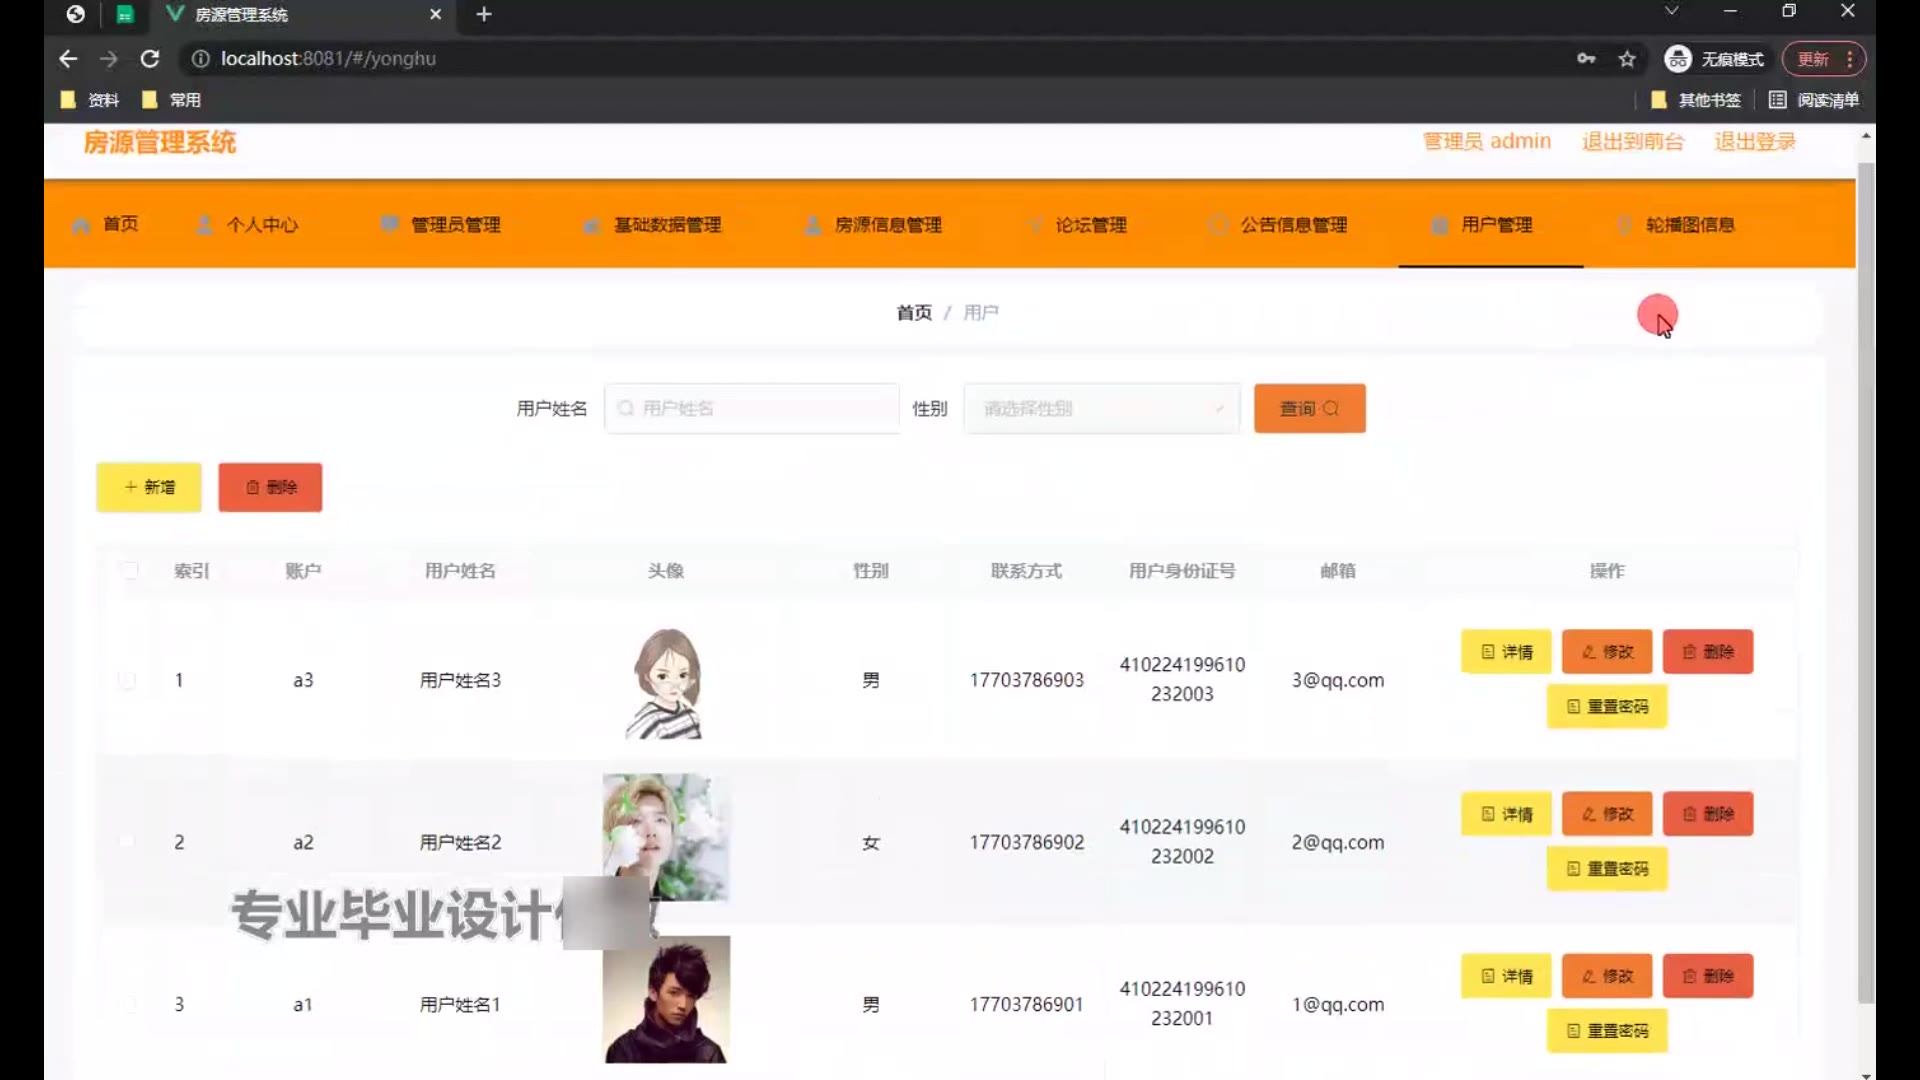This screenshot has width=1920, height=1080.
Task: Click the 用户身份证号 column header
Action: point(1182,570)
